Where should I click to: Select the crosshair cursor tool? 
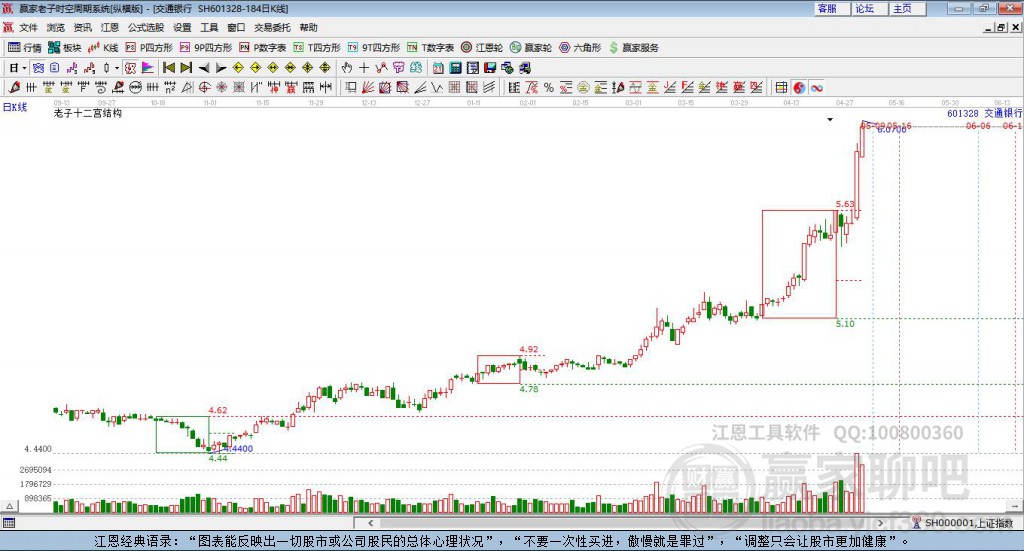click(x=364, y=68)
